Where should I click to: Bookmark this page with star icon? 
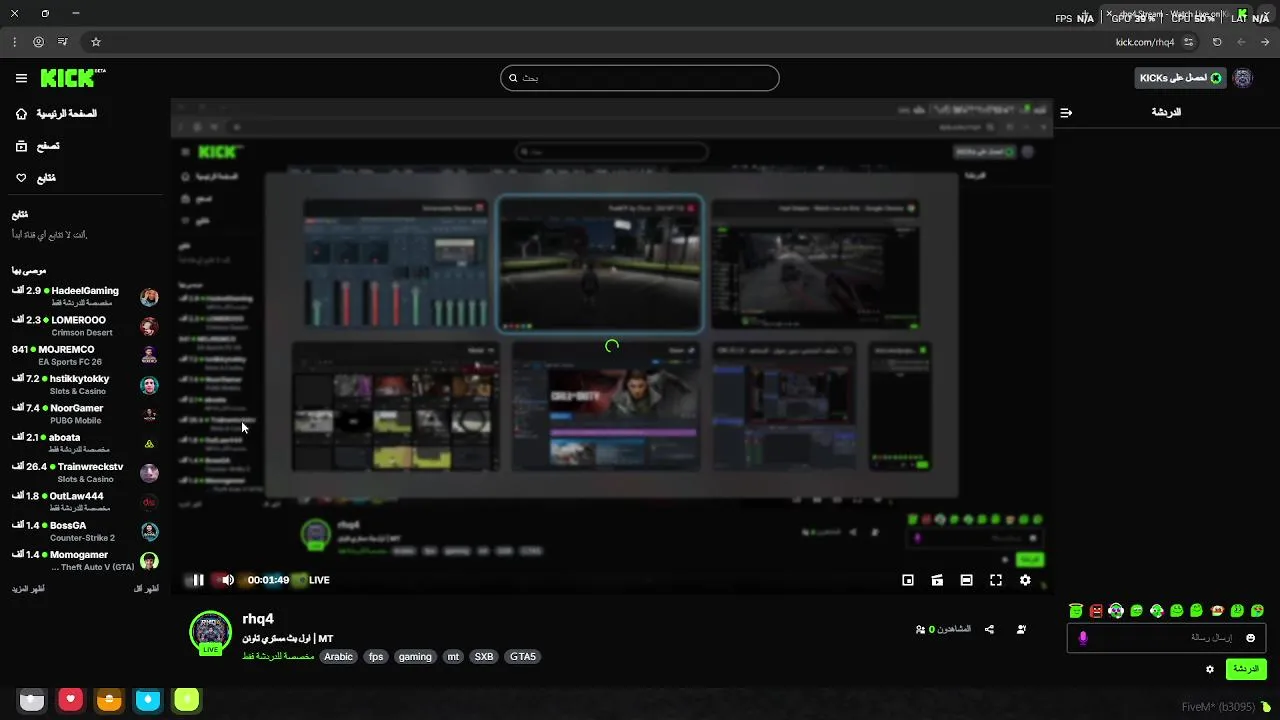click(96, 42)
